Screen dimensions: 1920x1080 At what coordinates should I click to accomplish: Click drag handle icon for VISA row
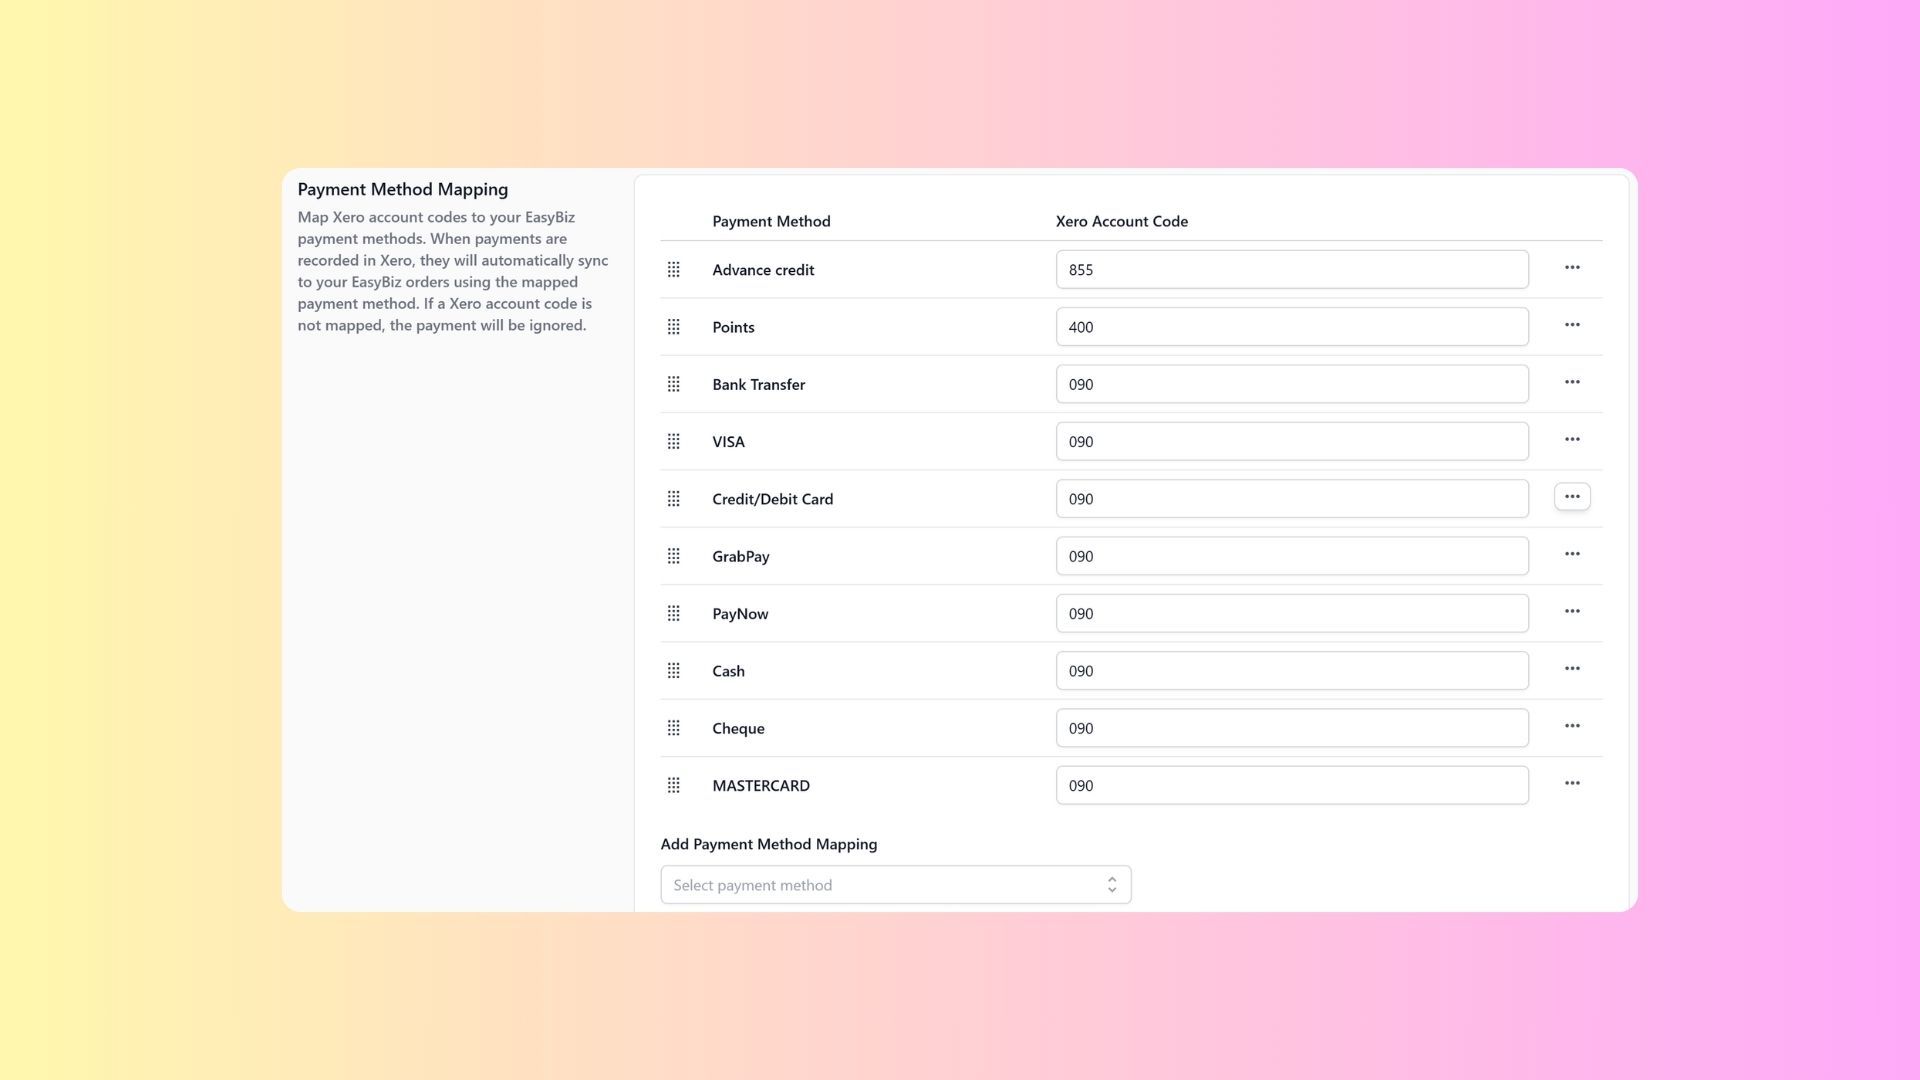pyautogui.click(x=673, y=442)
